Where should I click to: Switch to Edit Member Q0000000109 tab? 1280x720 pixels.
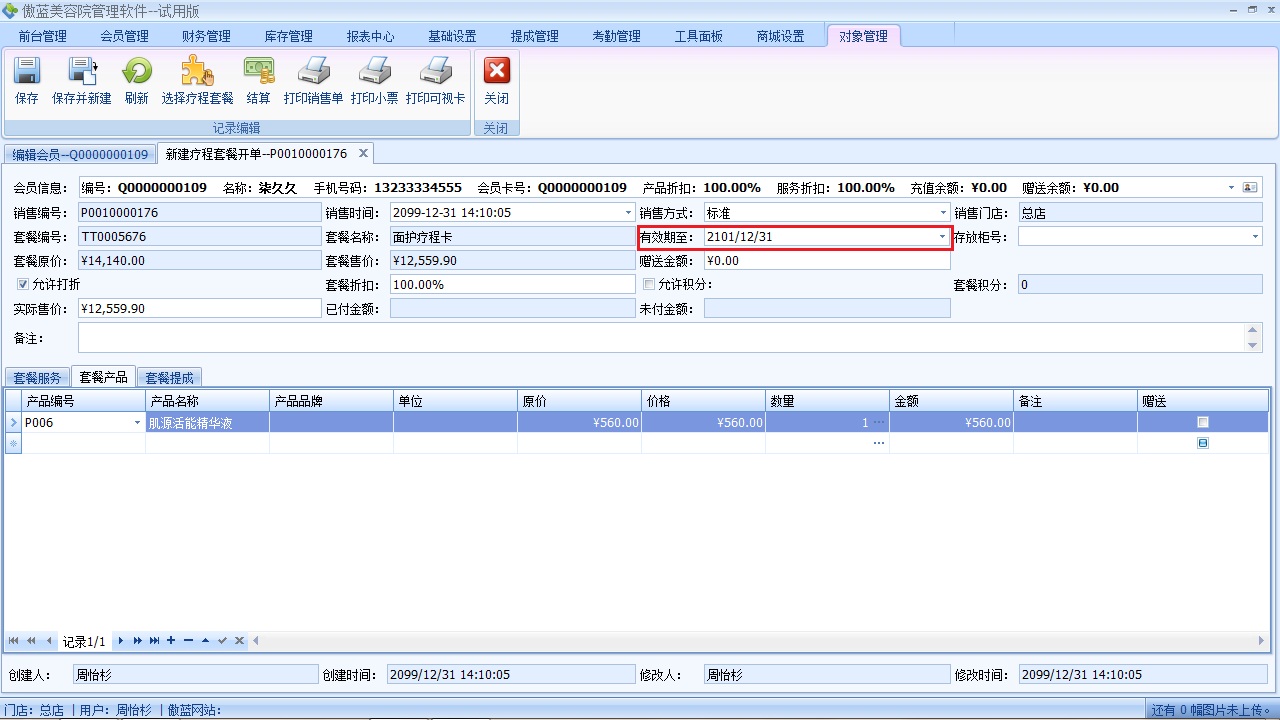pos(80,154)
